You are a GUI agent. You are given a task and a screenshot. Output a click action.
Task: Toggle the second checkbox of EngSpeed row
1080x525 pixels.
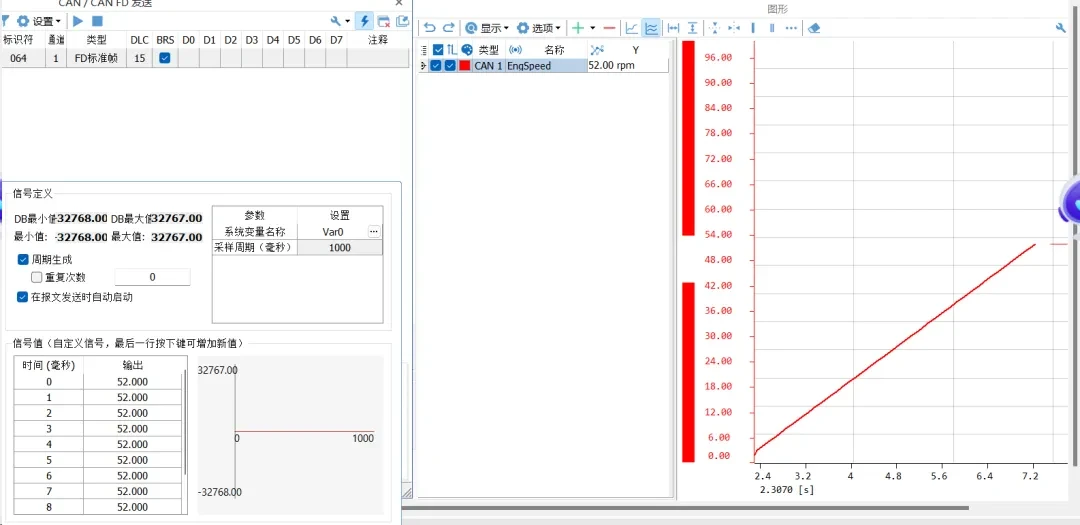pyautogui.click(x=450, y=66)
